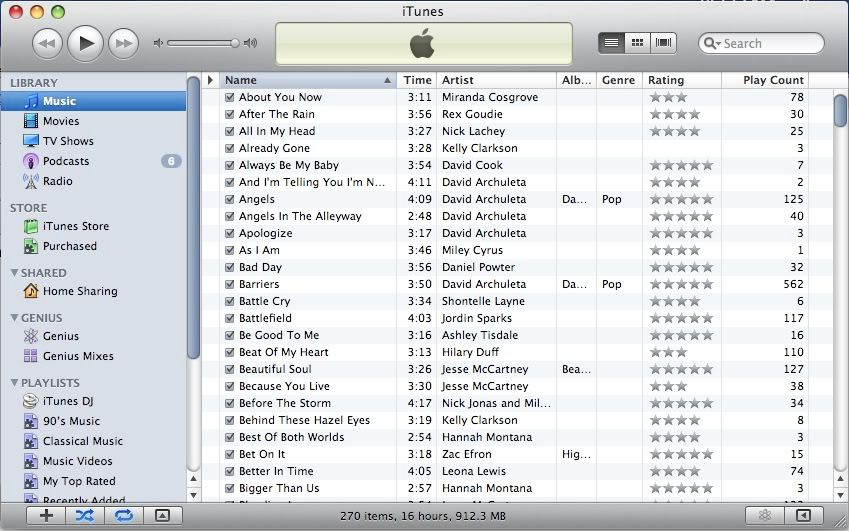Sort songs by the Genre column
Image resolution: width=849 pixels, height=531 pixels.
[619, 80]
